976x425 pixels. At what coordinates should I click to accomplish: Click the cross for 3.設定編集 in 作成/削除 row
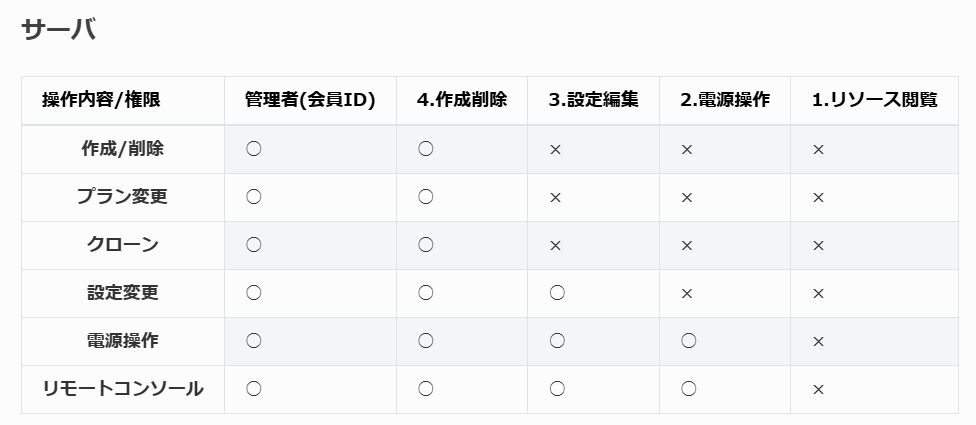[556, 150]
